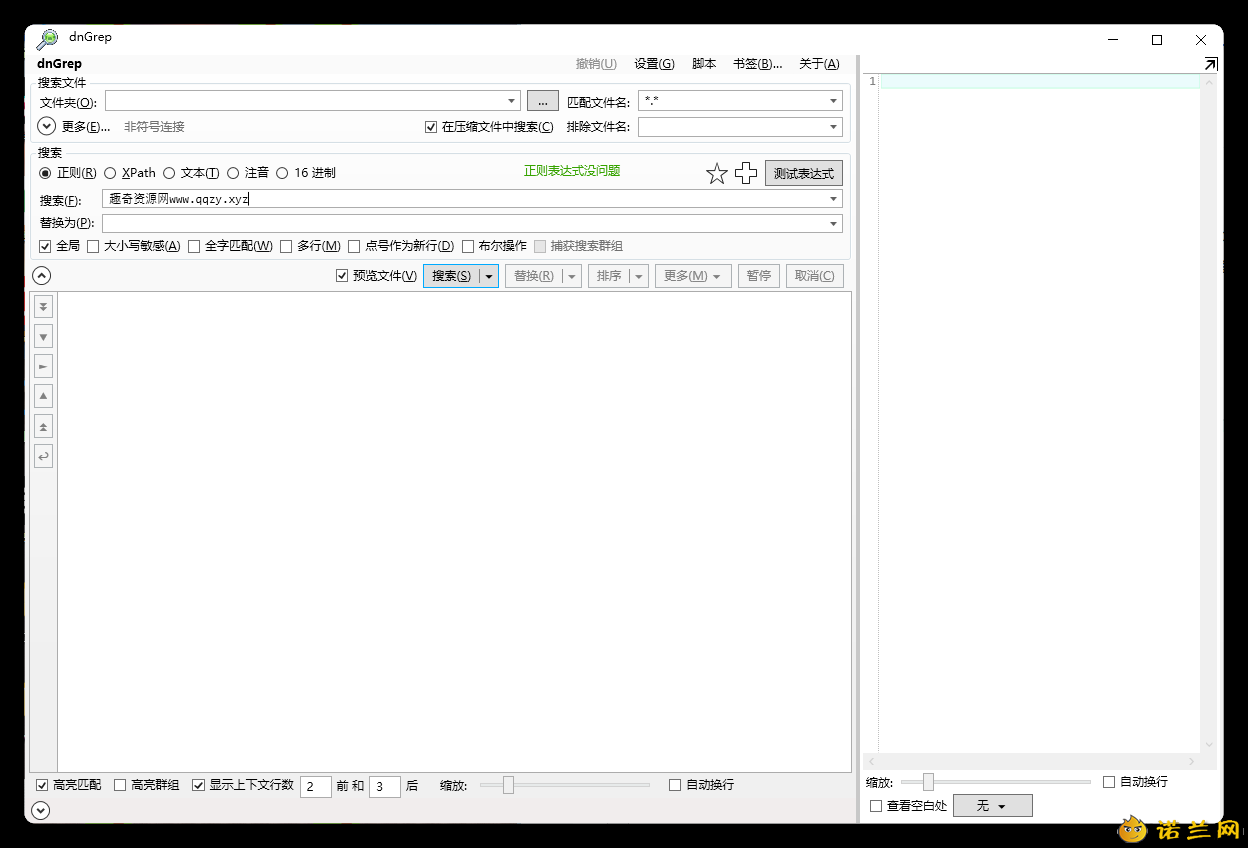The height and width of the screenshot is (848, 1248).
Task: Open the 搜索(F) history dropdown
Action: (x=834, y=199)
